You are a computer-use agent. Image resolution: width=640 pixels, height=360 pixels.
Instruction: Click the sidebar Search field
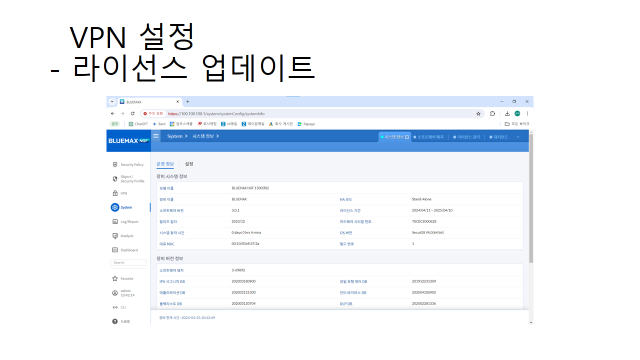pos(128,262)
